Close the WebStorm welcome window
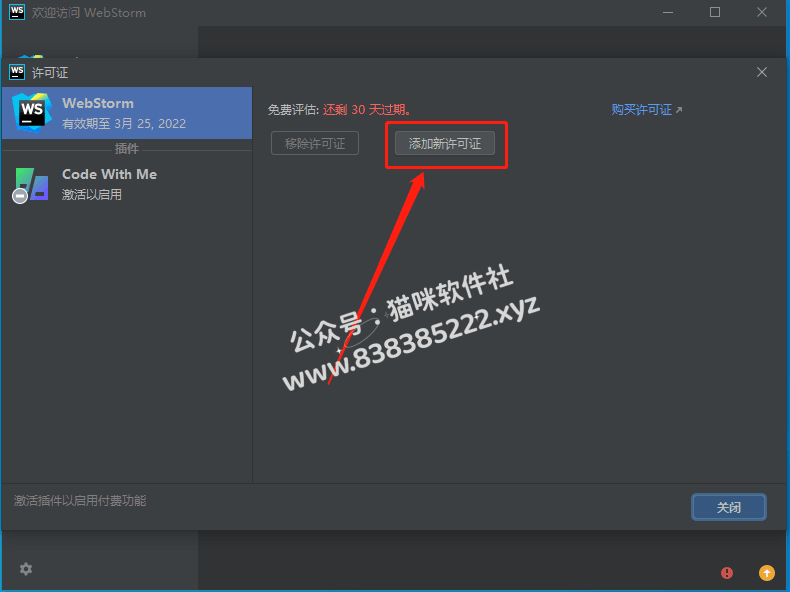Viewport: 790px width, 592px height. point(762,12)
